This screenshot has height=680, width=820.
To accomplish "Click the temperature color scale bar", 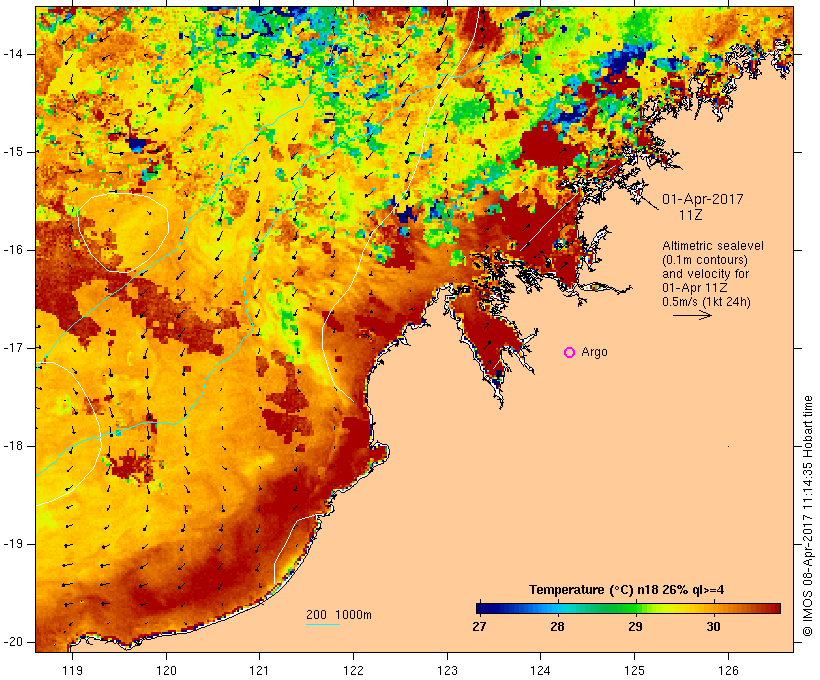I will [628, 608].
